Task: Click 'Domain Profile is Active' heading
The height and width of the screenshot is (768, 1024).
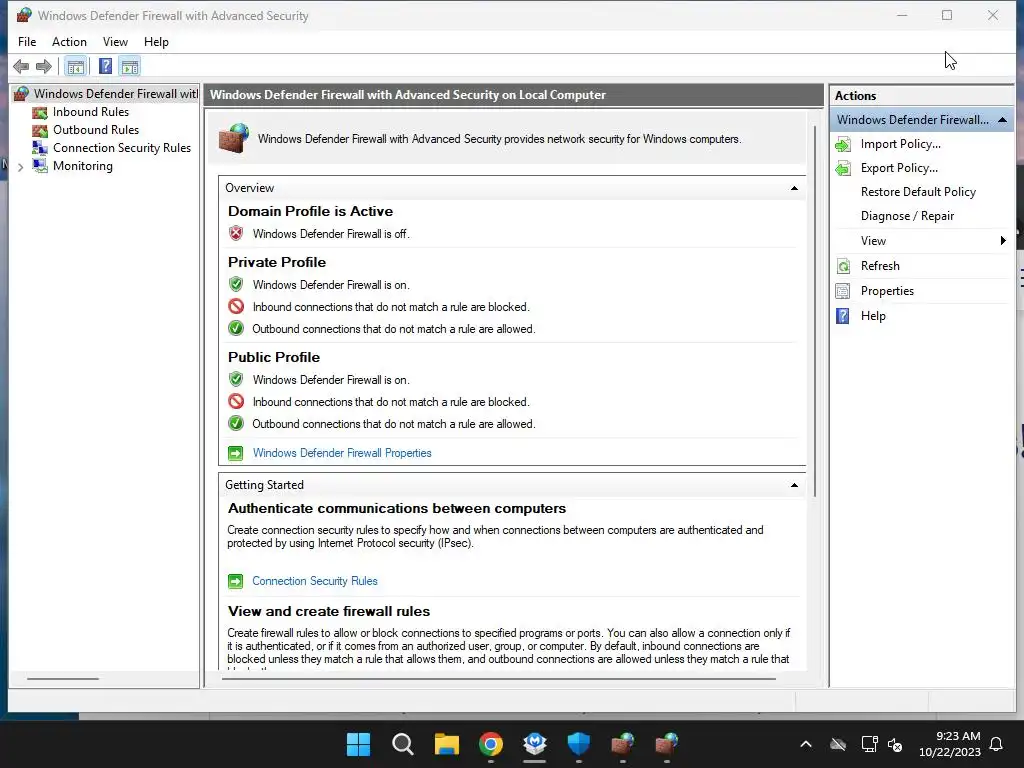Action: (310, 212)
